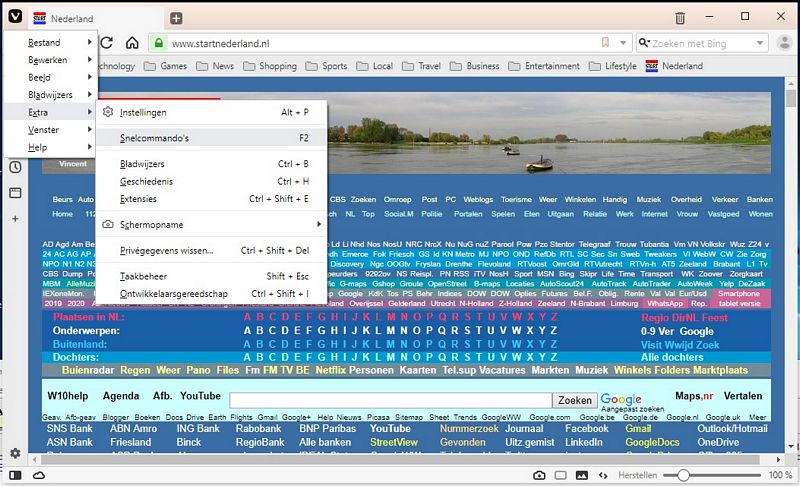Expand the Bestand menu
The height and width of the screenshot is (486, 800).
pyautogui.click(x=50, y=42)
